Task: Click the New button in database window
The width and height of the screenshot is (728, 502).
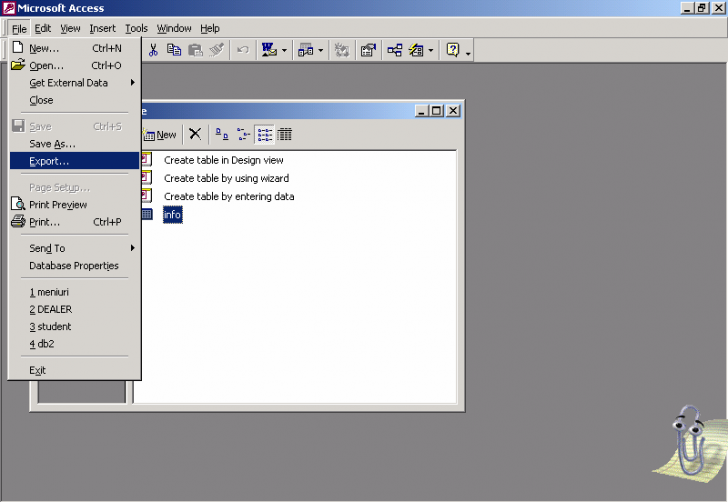Action: point(161,134)
